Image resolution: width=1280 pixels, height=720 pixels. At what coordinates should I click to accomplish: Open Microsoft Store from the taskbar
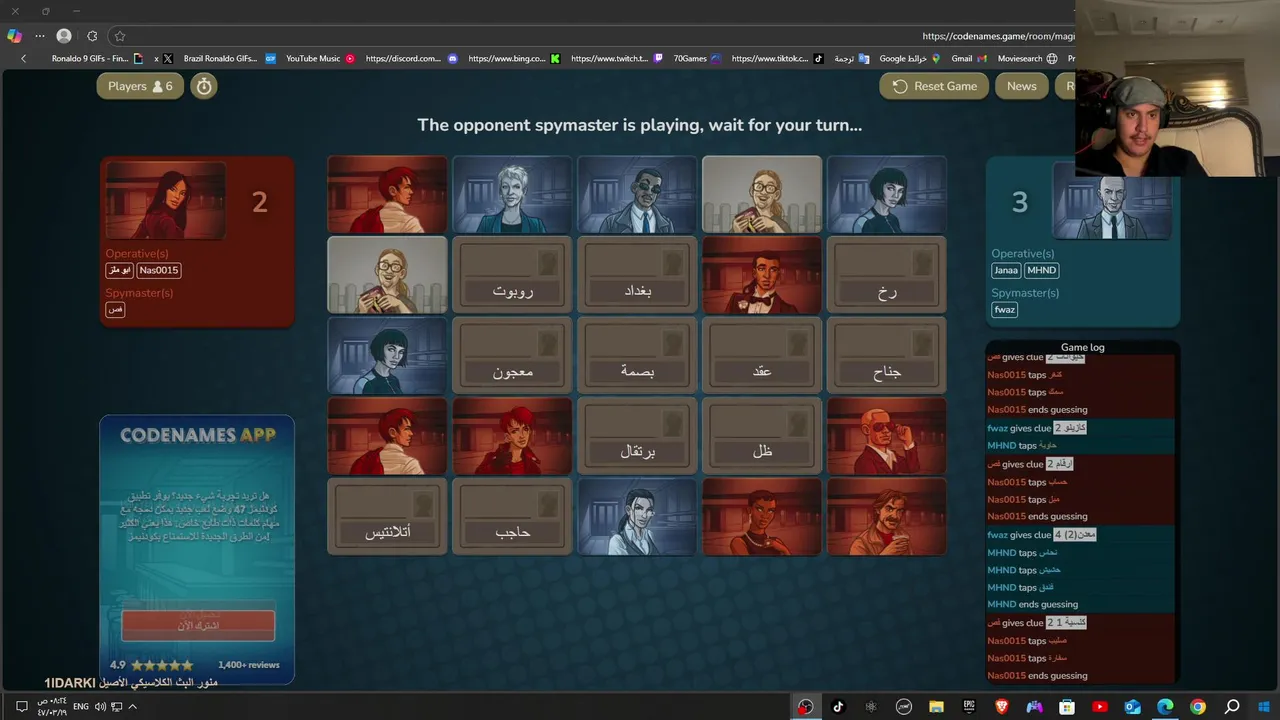point(1067,707)
